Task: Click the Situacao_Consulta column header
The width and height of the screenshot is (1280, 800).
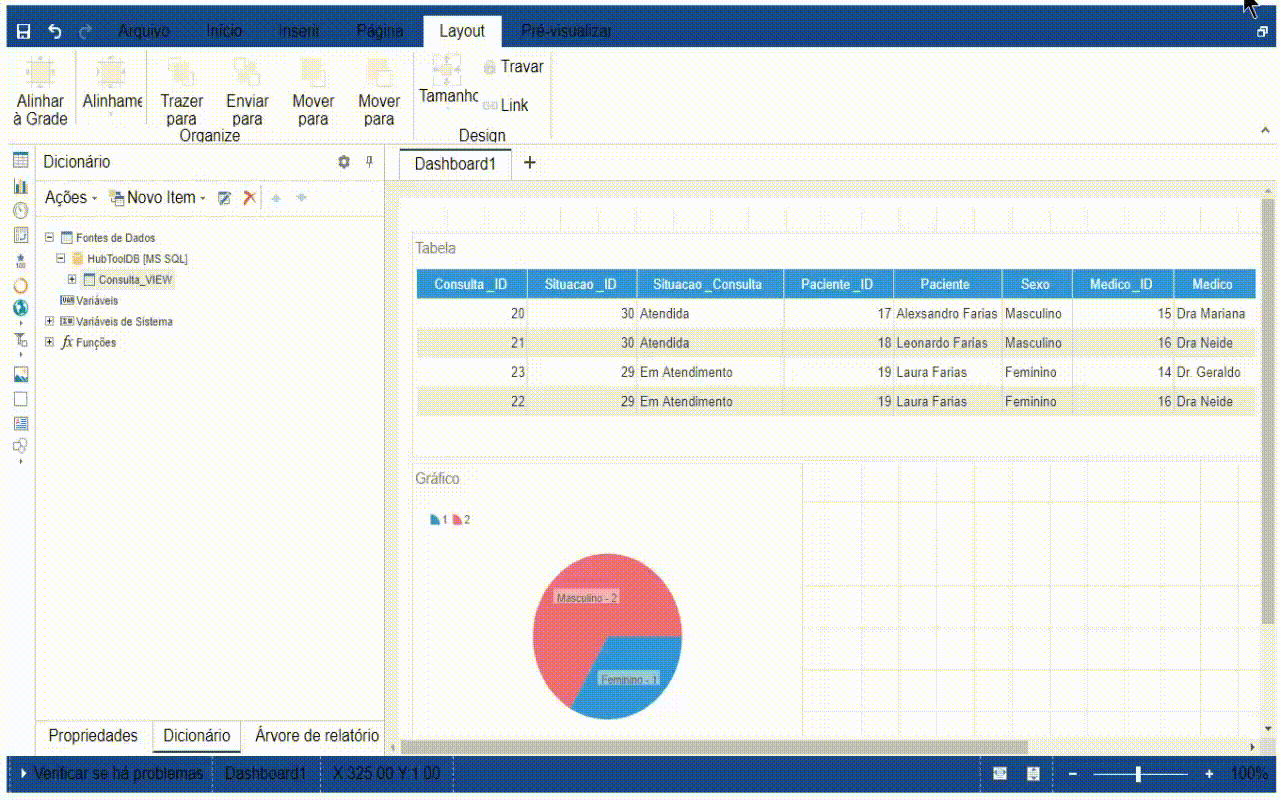Action: point(710,284)
